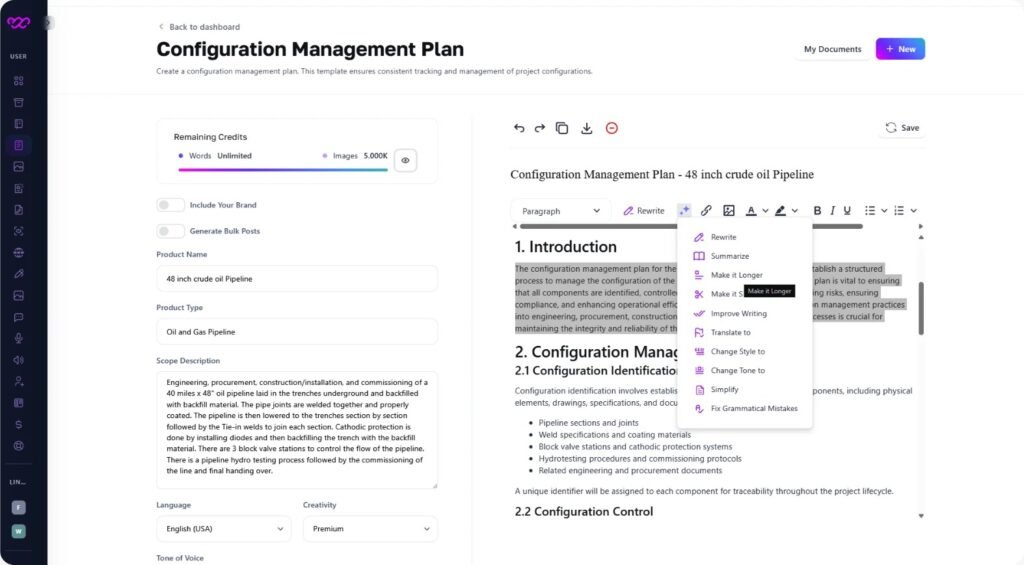Click the red circle delete icon
Screen dimensions: 1024x565
pos(611,128)
